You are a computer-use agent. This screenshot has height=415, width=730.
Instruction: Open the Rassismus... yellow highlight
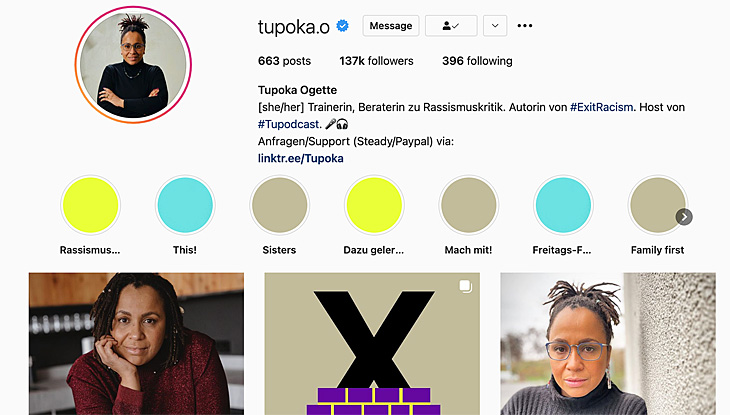pos(90,205)
